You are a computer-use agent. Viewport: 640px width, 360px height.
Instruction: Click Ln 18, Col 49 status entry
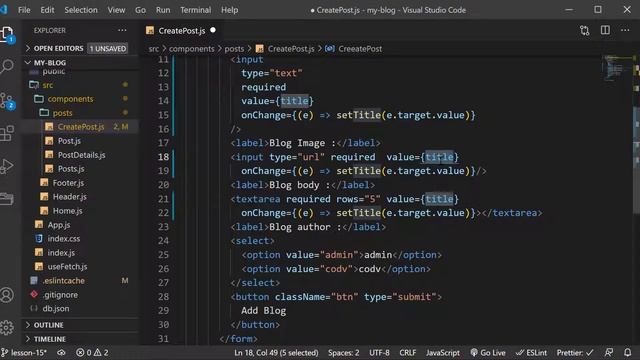tap(276, 352)
